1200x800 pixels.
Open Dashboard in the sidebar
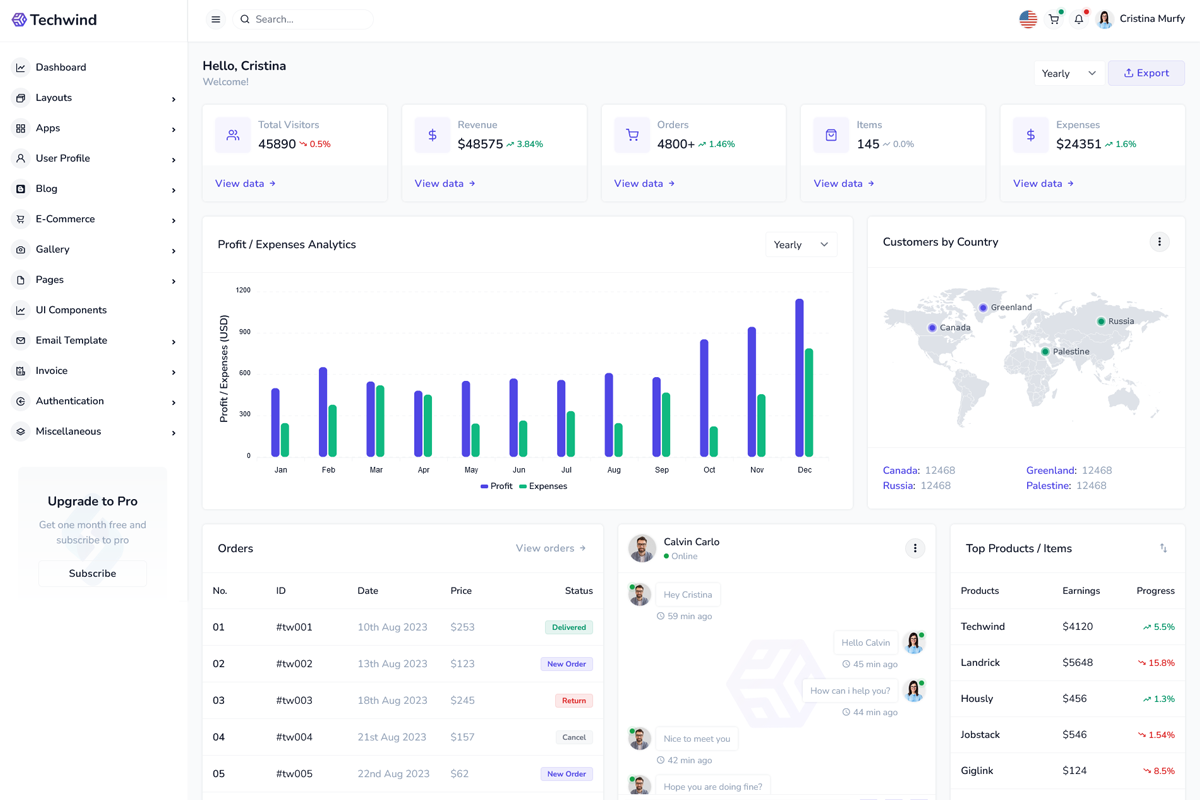click(x=61, y=68)
